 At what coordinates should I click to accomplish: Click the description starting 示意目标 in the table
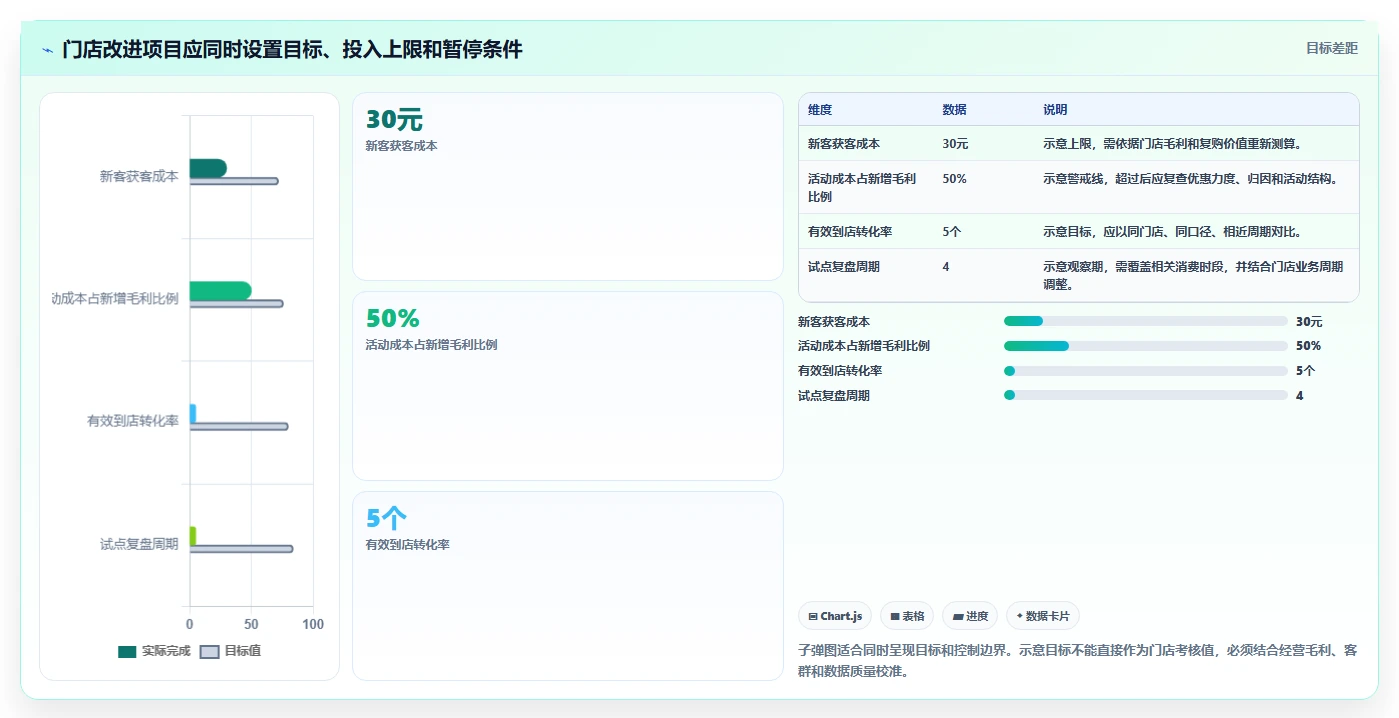(1172, 232)
